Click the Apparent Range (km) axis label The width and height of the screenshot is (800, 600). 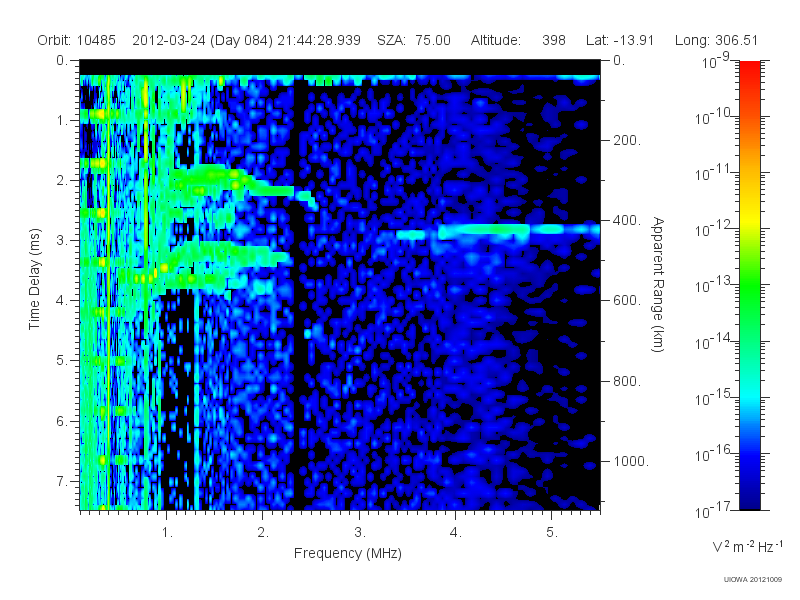tap(659, 285)
